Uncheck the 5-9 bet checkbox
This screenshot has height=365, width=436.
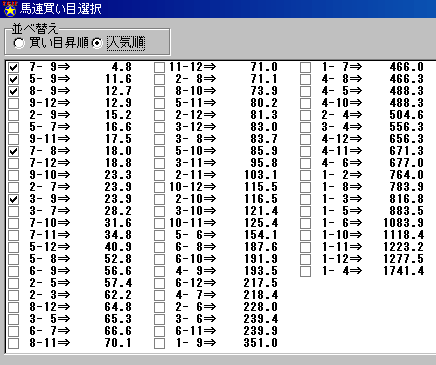coord(13,79)
